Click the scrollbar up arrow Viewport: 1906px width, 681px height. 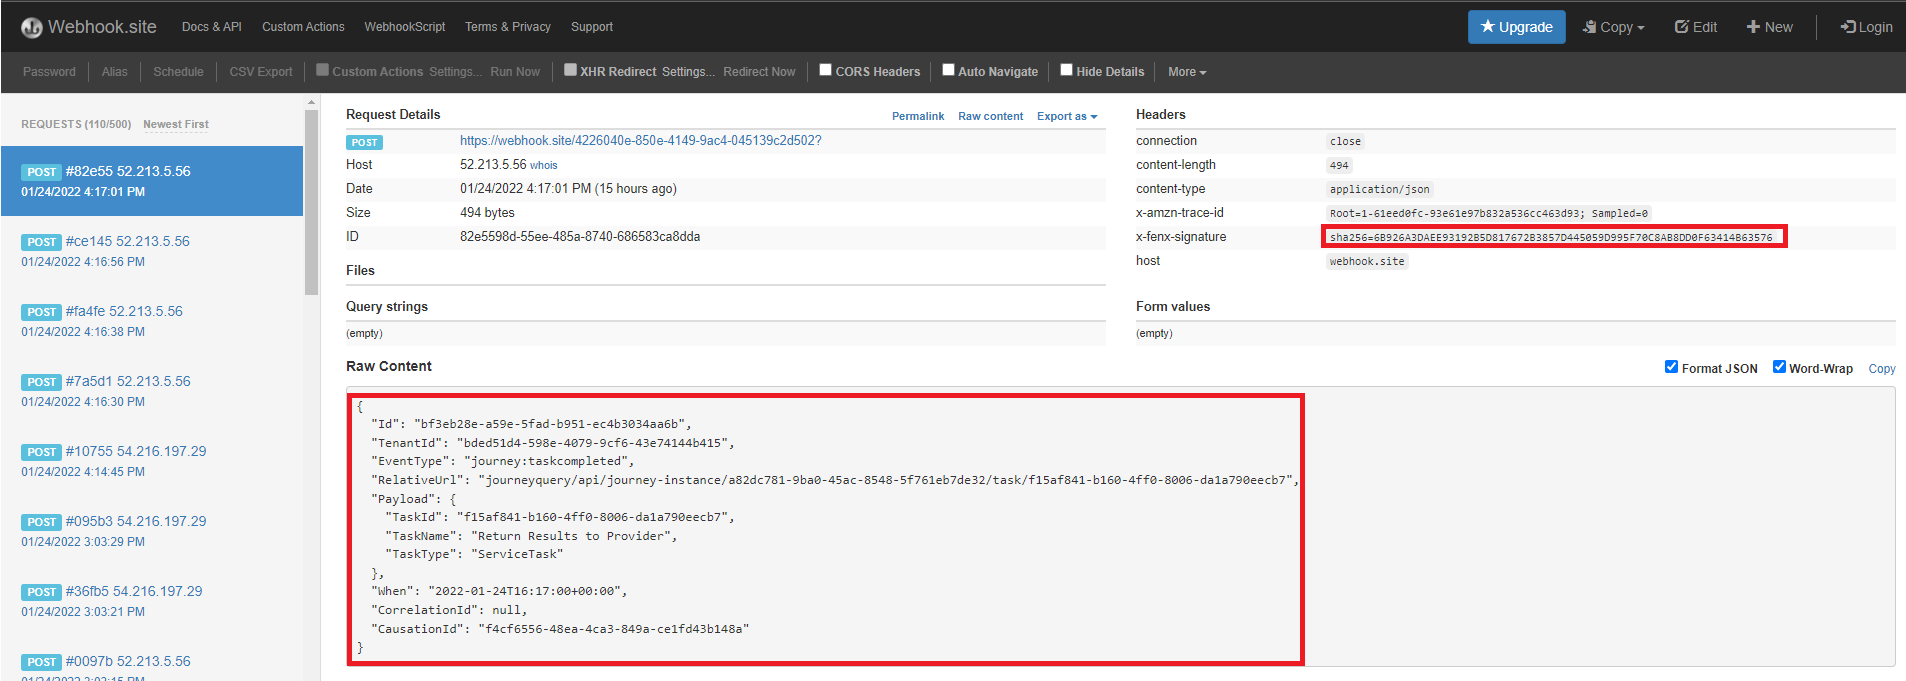pos(311,102)
